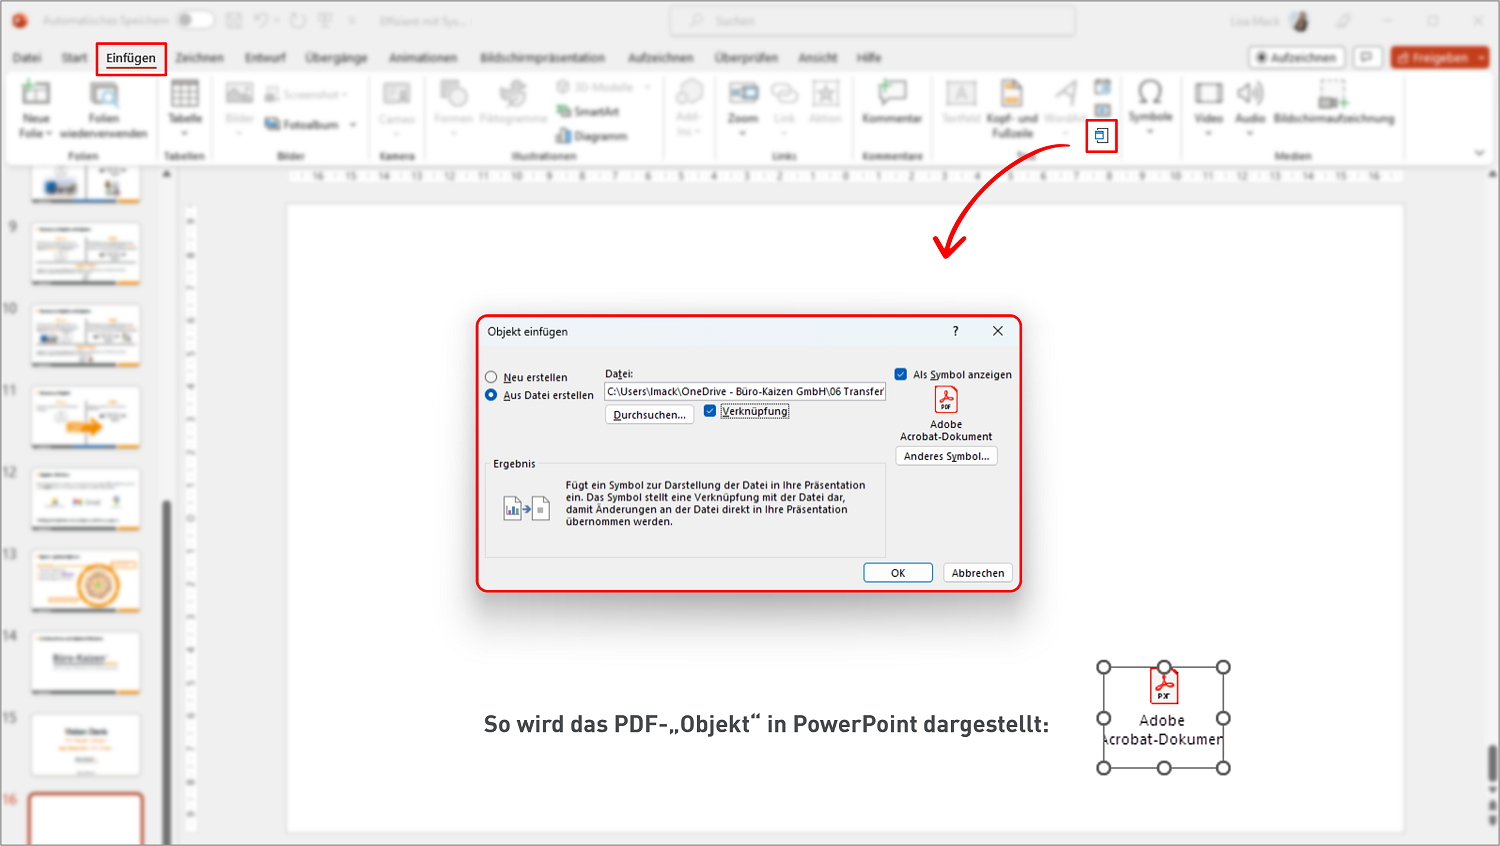Open the Freigeben dropdown arrow
This screenshot has height=846, width=1500.
point(1479,58)
